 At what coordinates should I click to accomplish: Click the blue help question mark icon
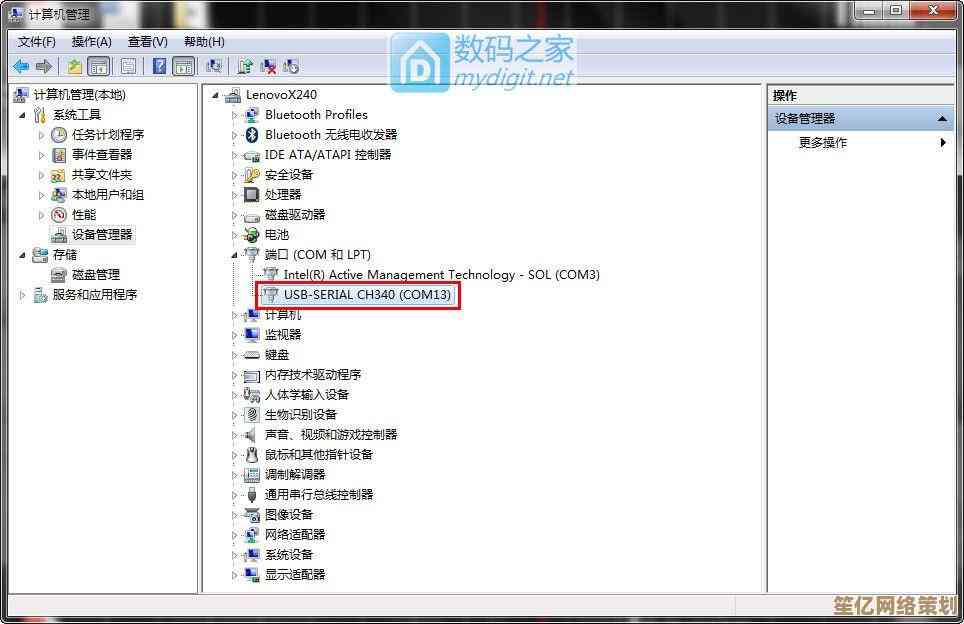[x=159, y=66]
